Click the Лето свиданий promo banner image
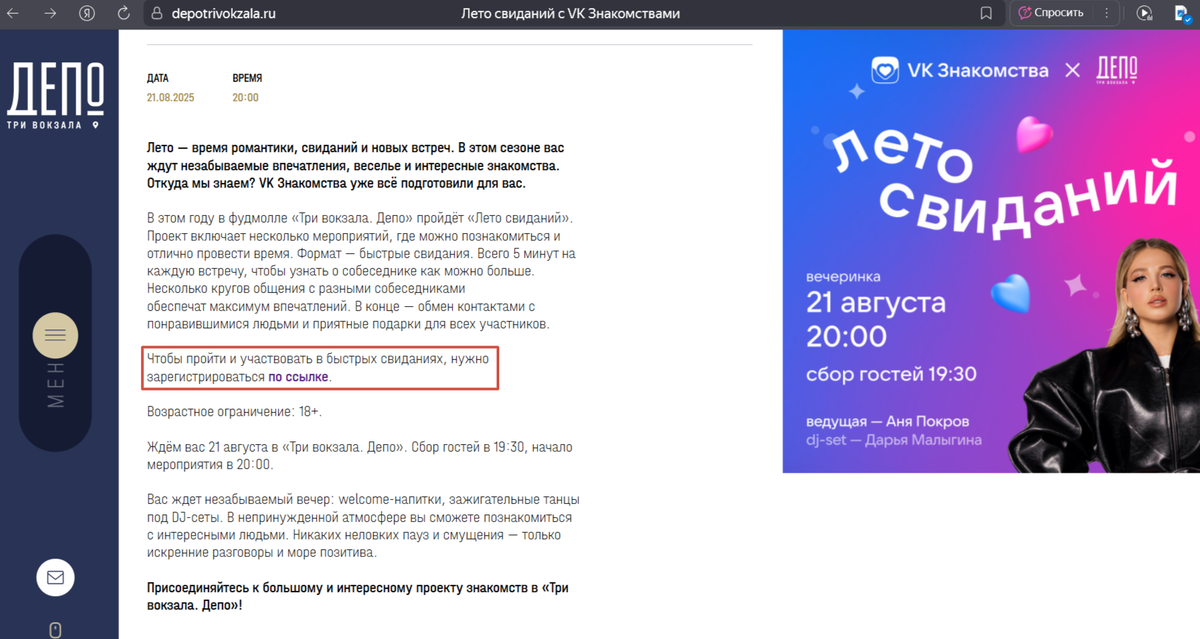1200x639 pixels. point(991,251)
